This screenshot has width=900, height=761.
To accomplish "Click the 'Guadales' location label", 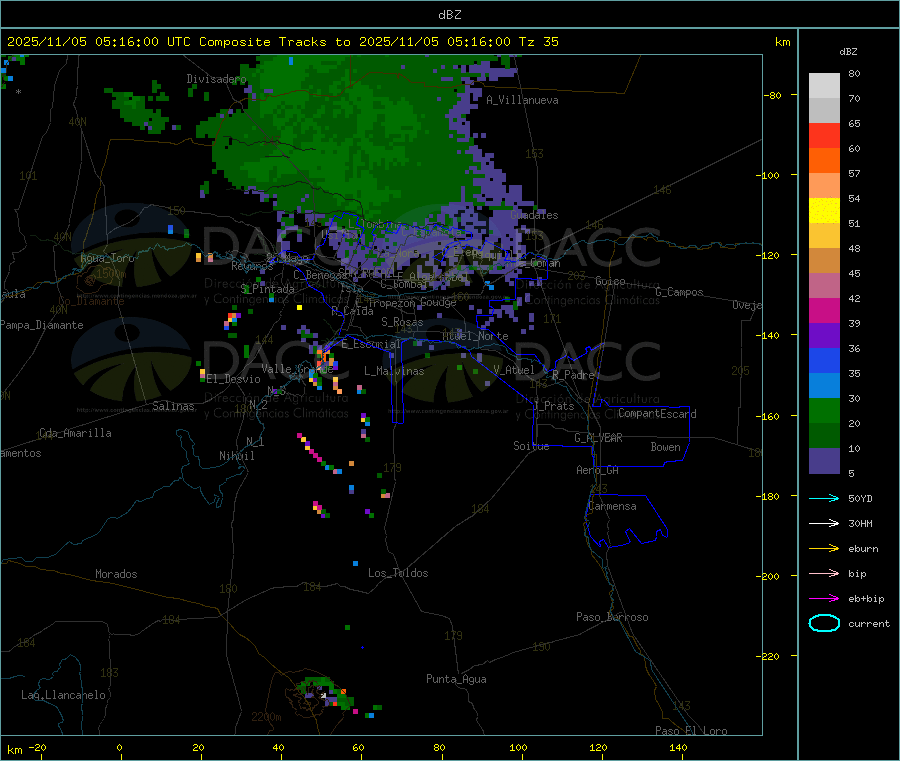I will tap(534, 215).
